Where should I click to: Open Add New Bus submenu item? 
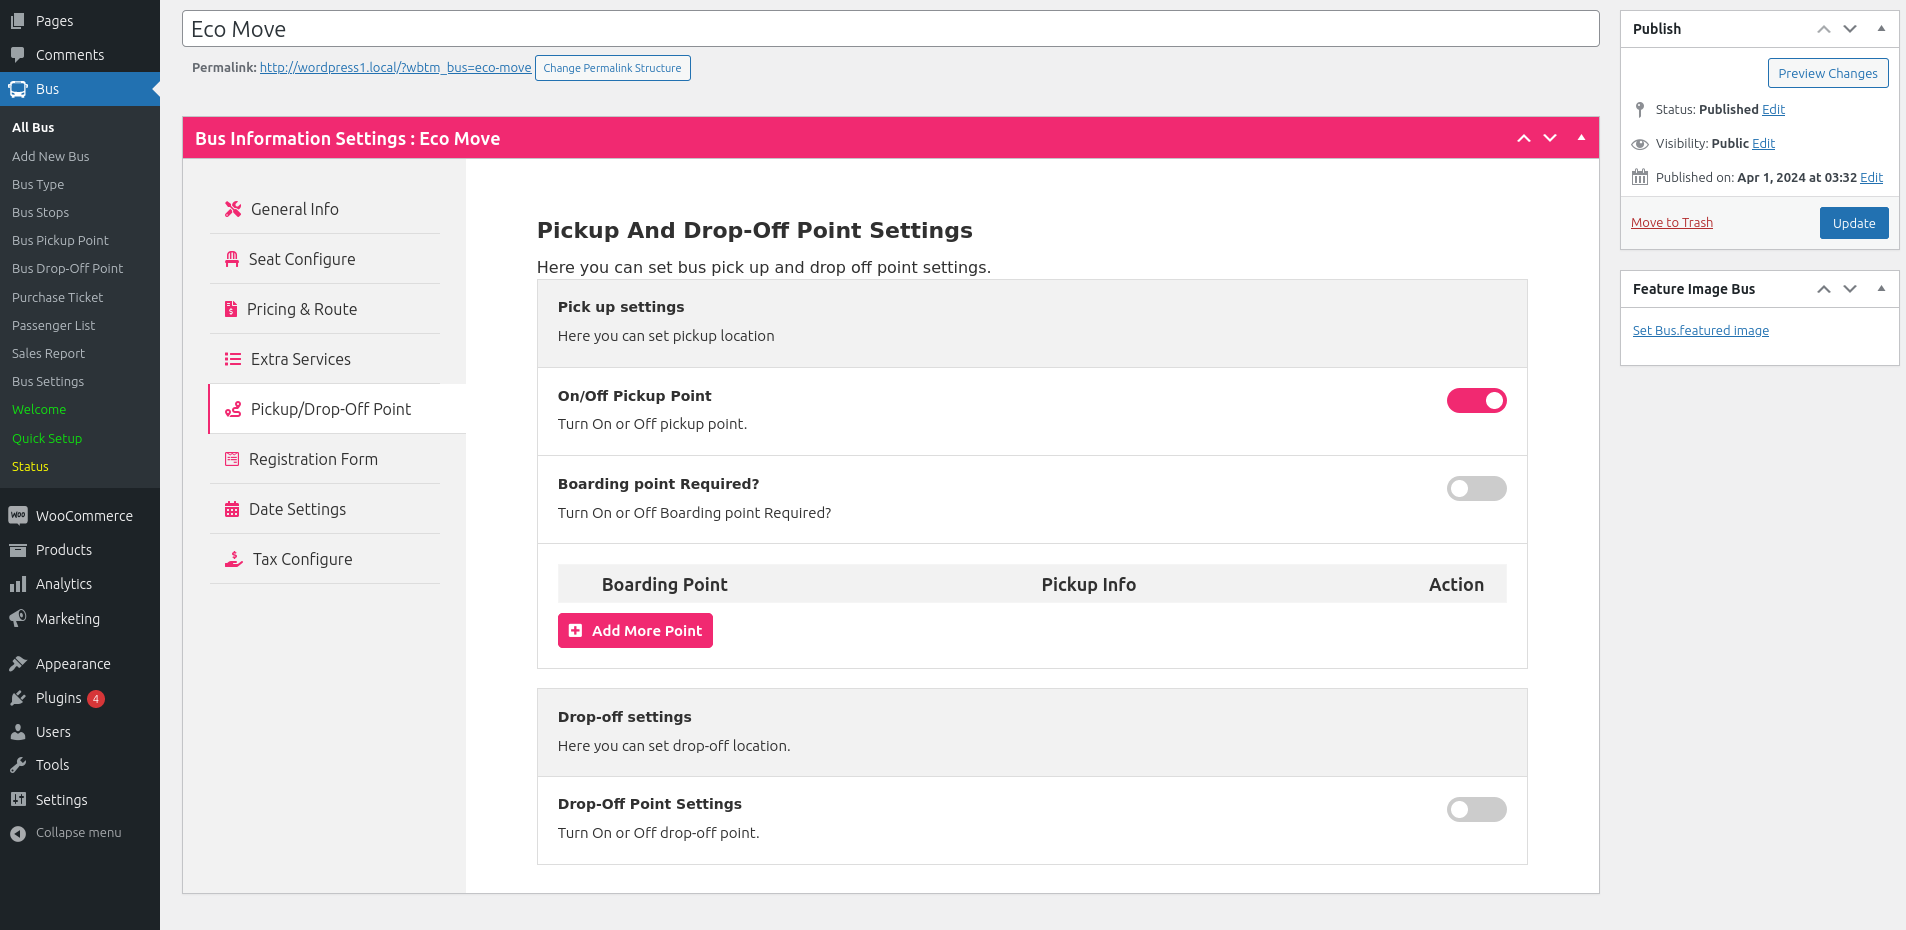coord(51,156)
